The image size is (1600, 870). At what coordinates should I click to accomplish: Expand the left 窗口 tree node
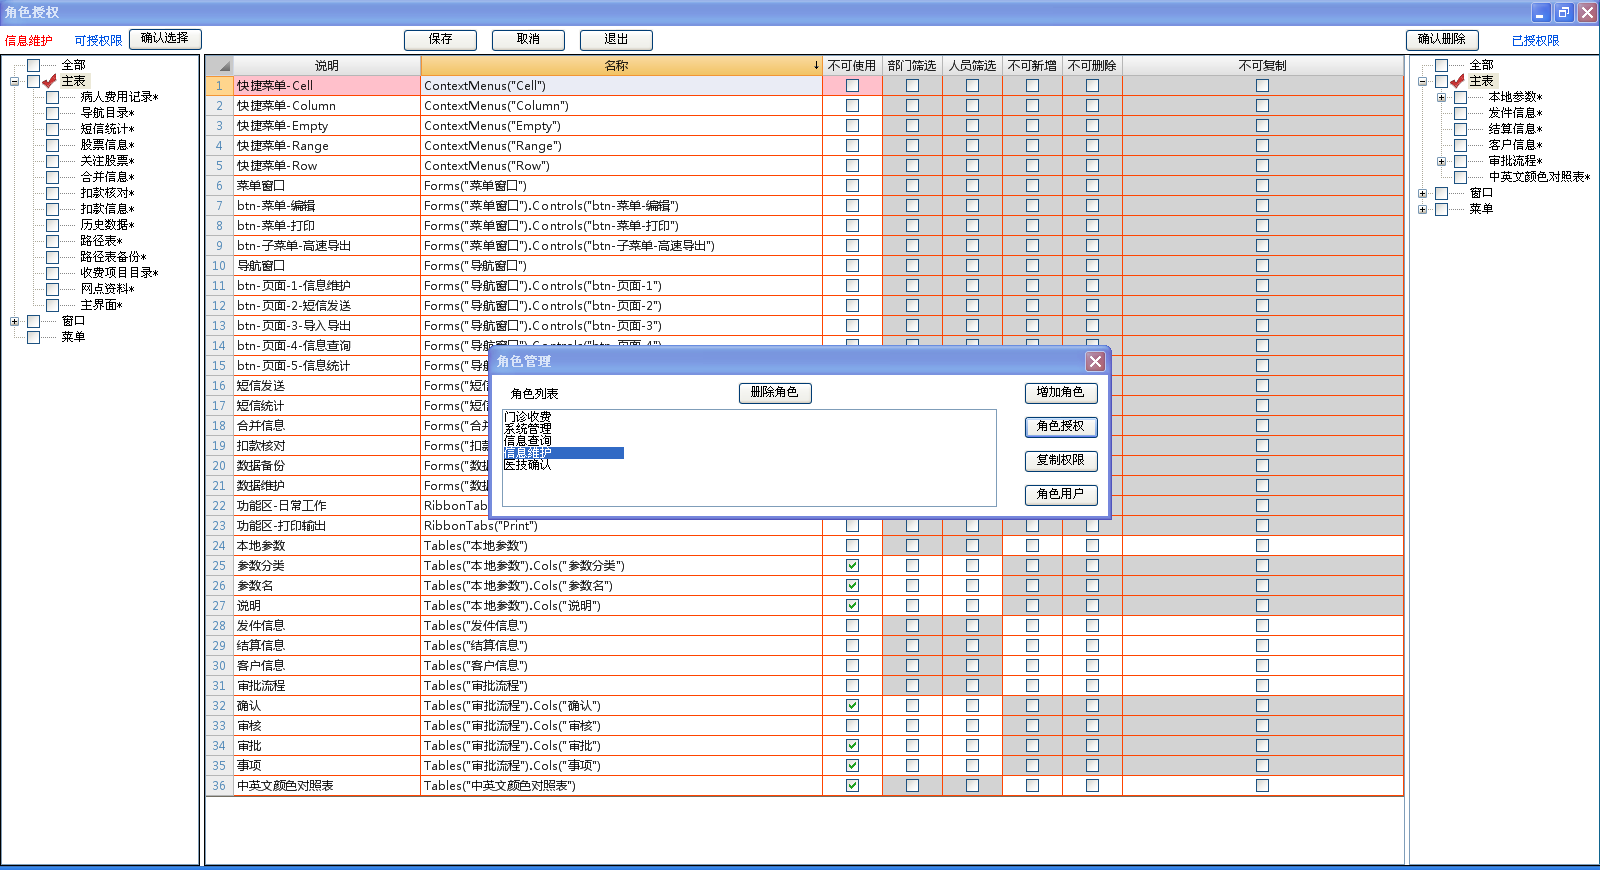point(15,321)
